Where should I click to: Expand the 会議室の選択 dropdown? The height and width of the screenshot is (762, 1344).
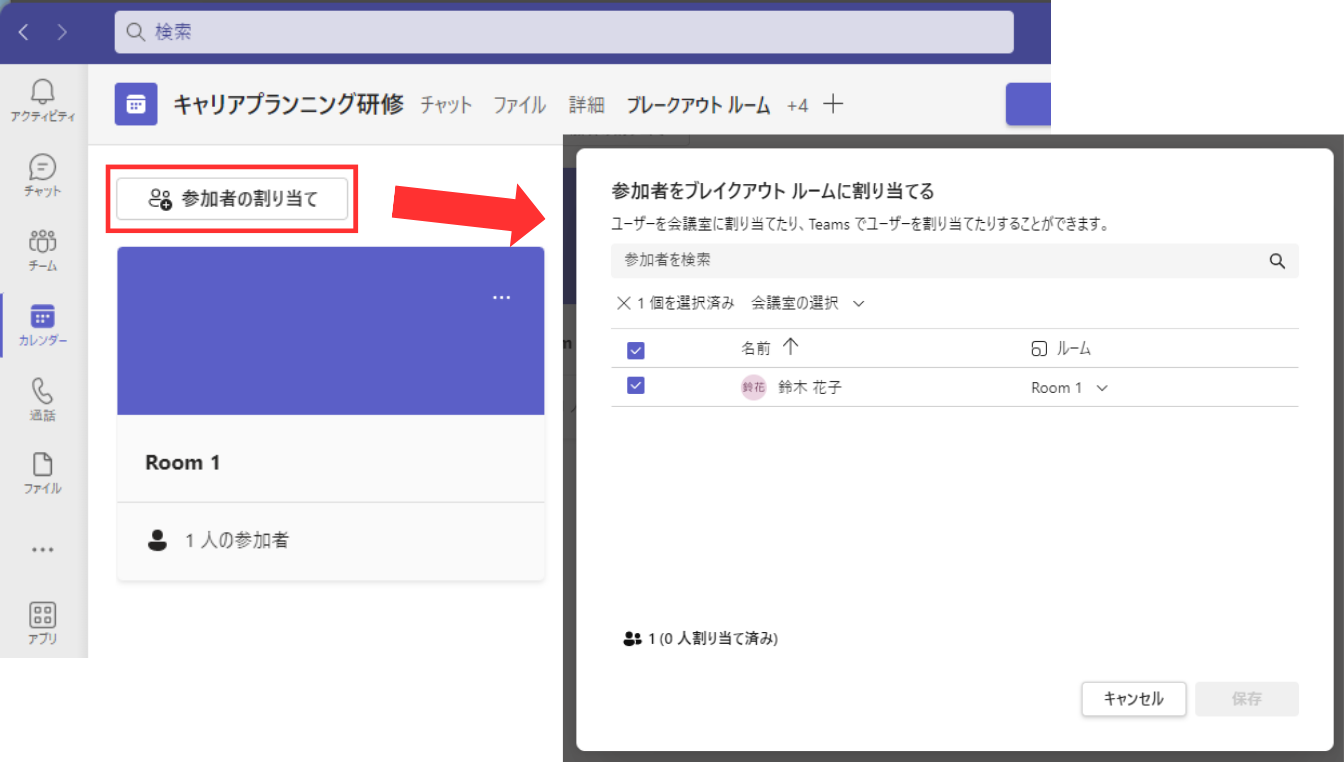(807, 303)
